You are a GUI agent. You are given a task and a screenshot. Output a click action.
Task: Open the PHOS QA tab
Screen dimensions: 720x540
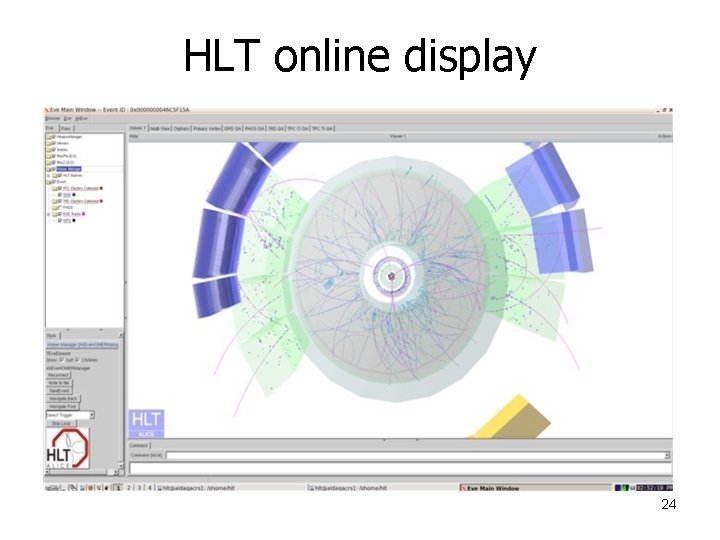[x=254, y=129]
